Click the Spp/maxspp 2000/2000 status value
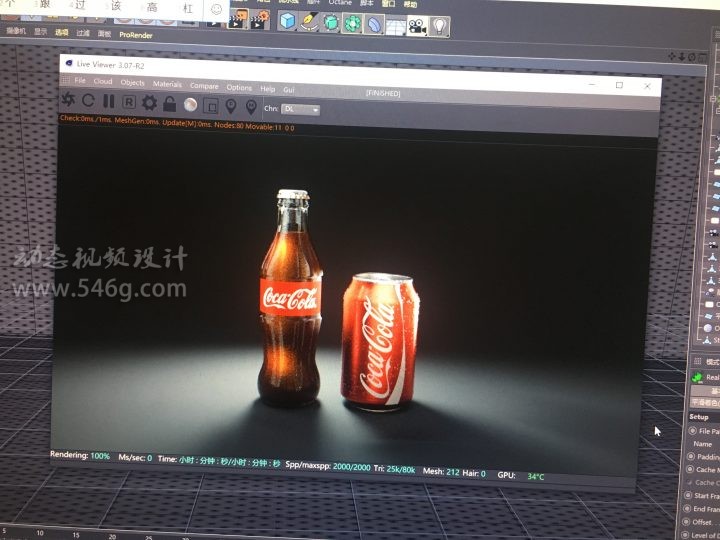 [x=351, y=467]
